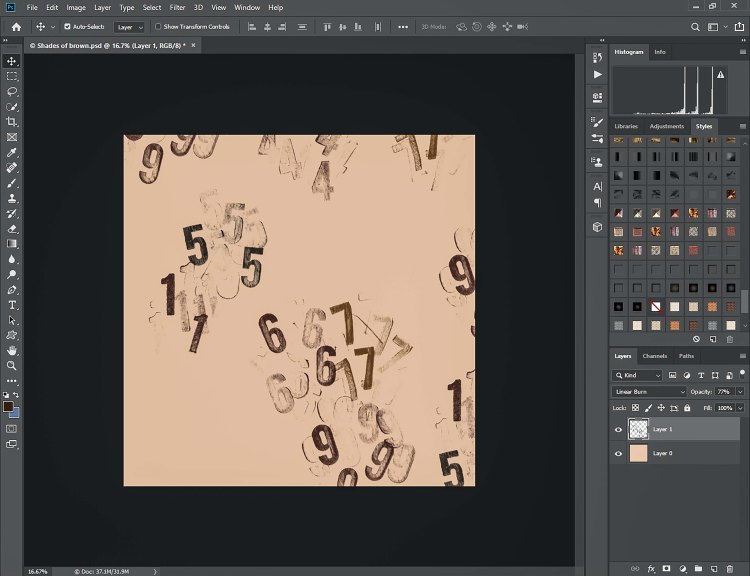Image resolution: width=750 pixels, height=576 pixels.
Task: Add a layer style with fx icon
Action: pos(651,569)
